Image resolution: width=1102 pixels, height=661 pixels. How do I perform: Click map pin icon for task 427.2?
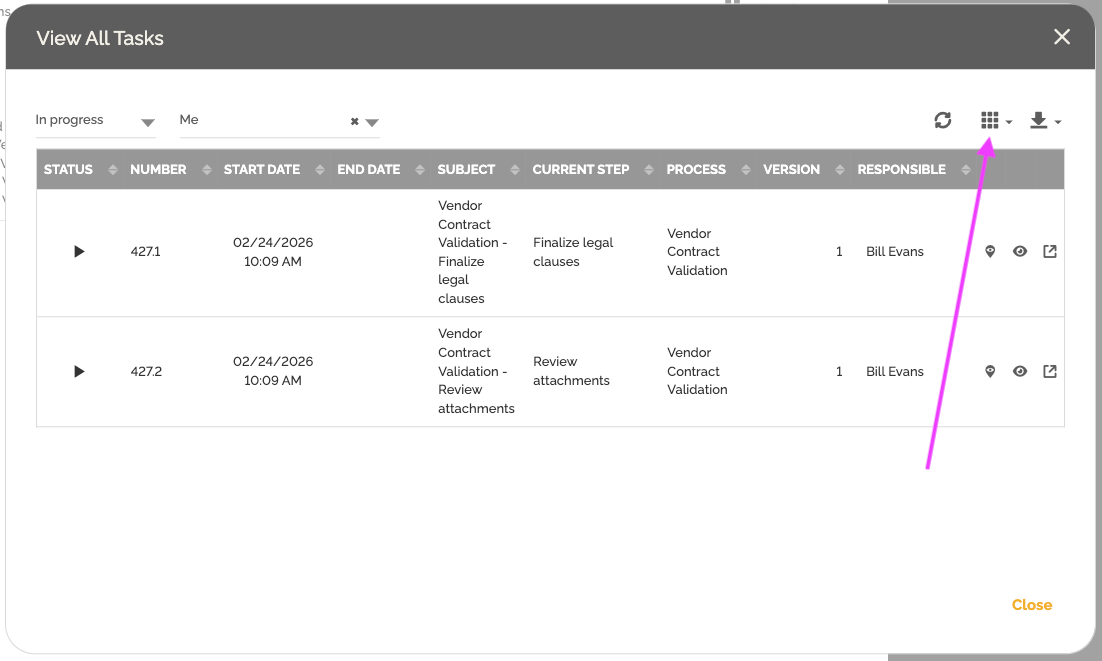coord(990,371)
